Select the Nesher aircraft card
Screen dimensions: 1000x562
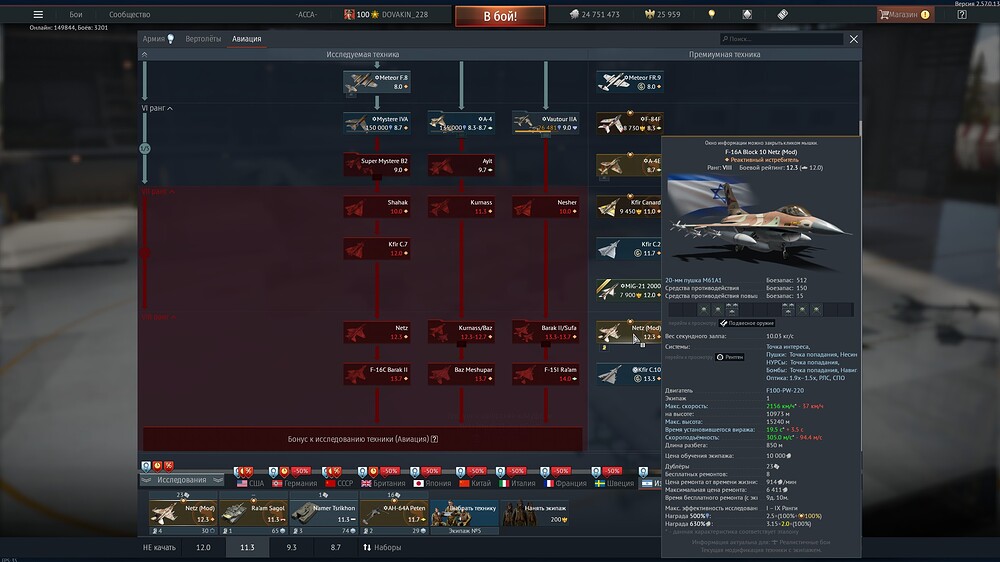coord(545,207)
